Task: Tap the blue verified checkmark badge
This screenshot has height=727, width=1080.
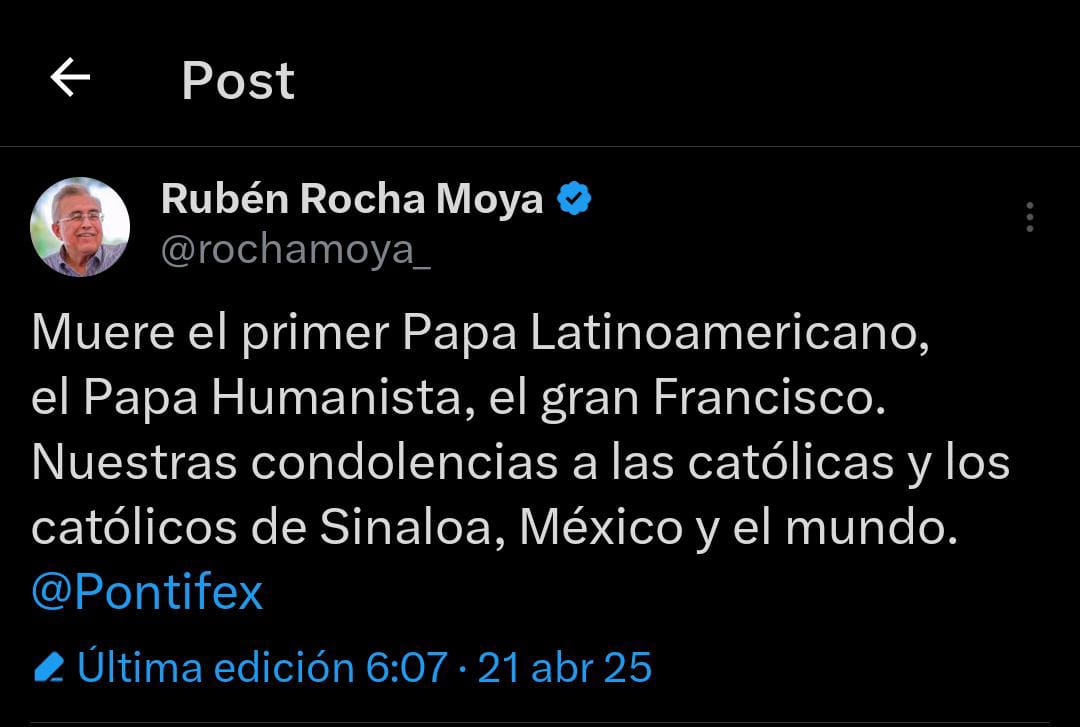Action: point(574,198)
